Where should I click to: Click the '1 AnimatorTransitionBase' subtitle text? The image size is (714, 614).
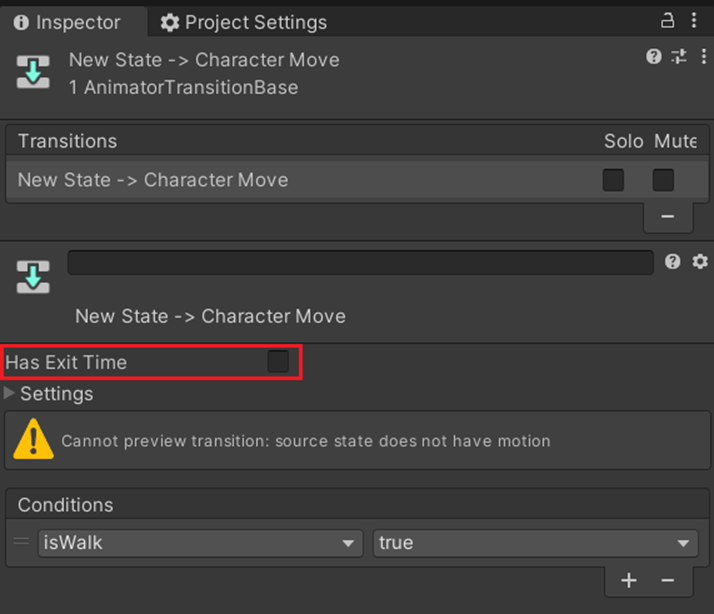[184, 87]
